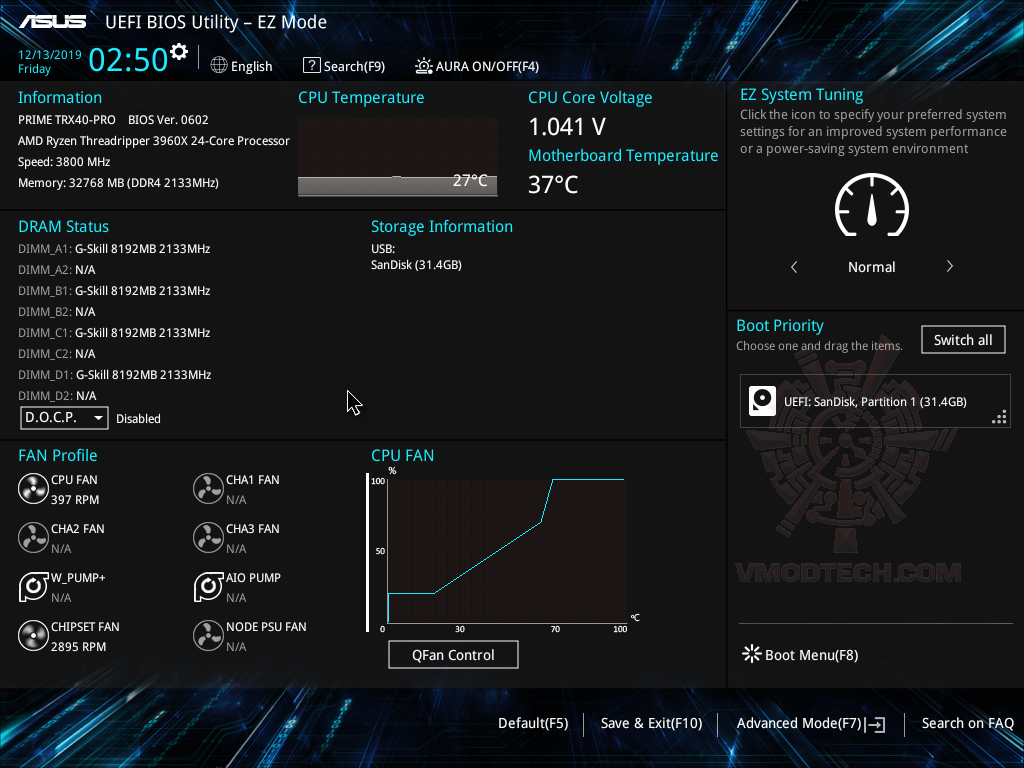
Task: Click the CPU temperature graph bar
Action: [x=398, y=185]
